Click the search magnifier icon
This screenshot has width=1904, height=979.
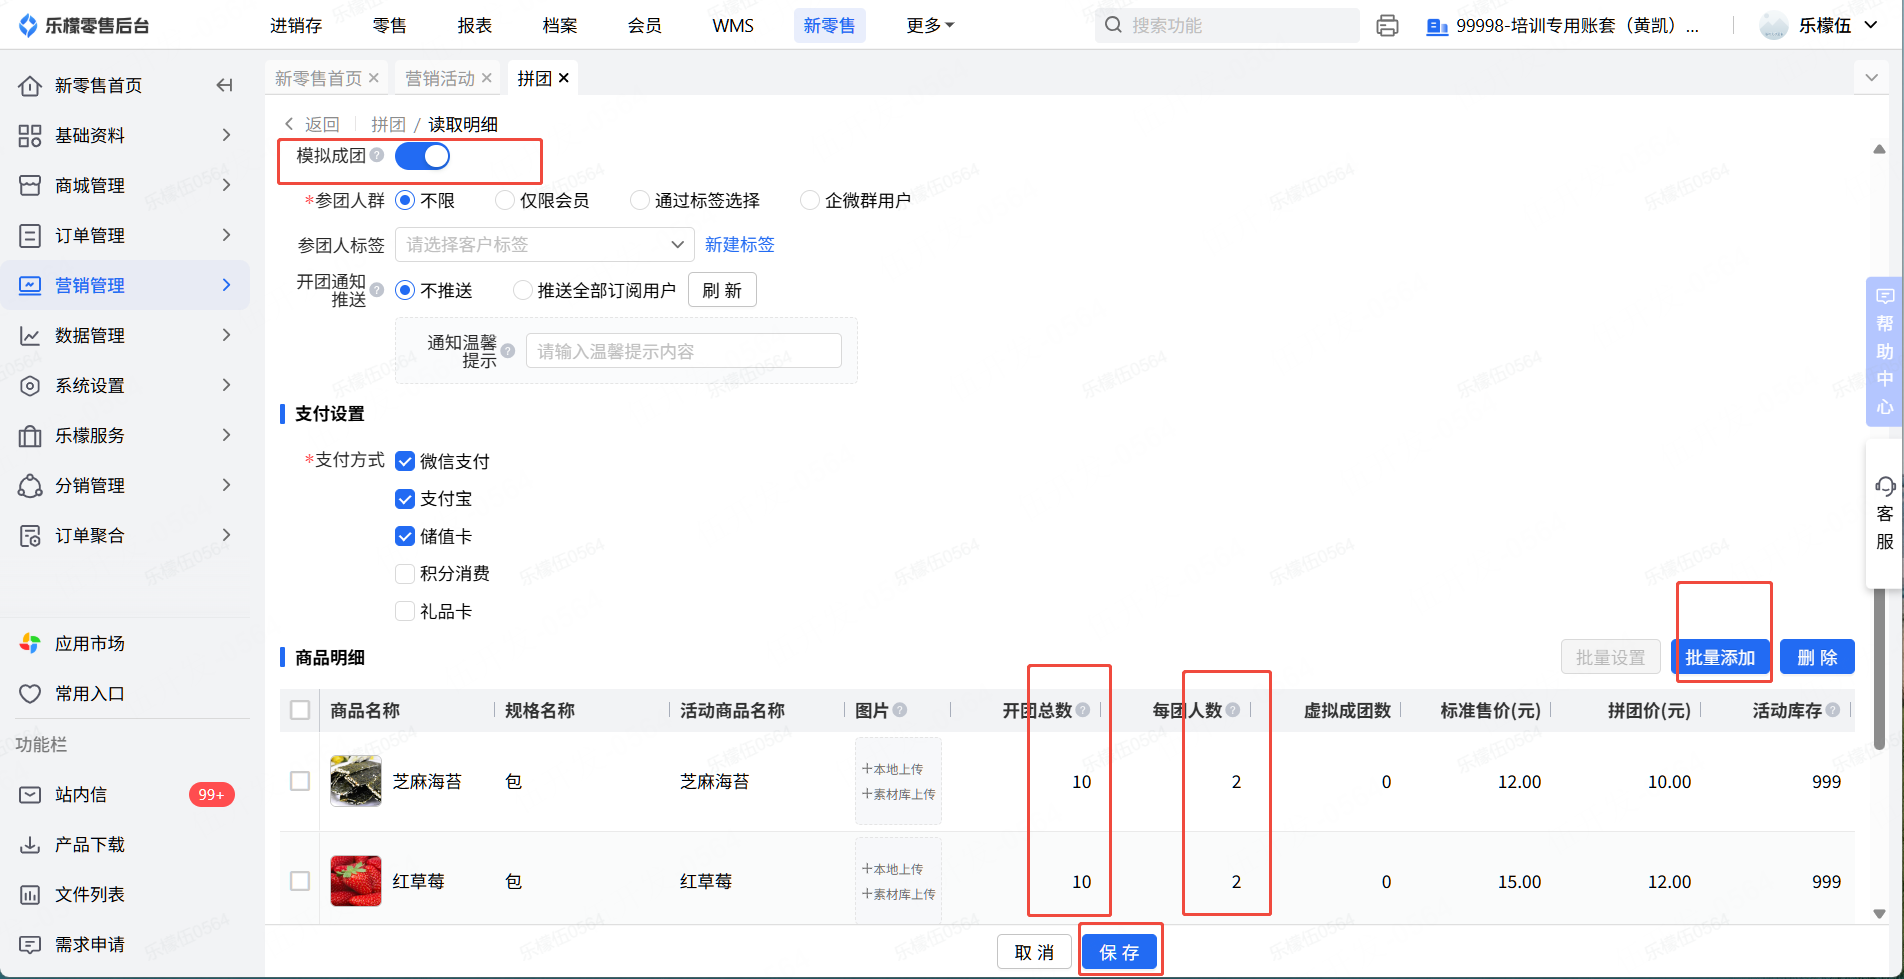(x=1113, y=25)
